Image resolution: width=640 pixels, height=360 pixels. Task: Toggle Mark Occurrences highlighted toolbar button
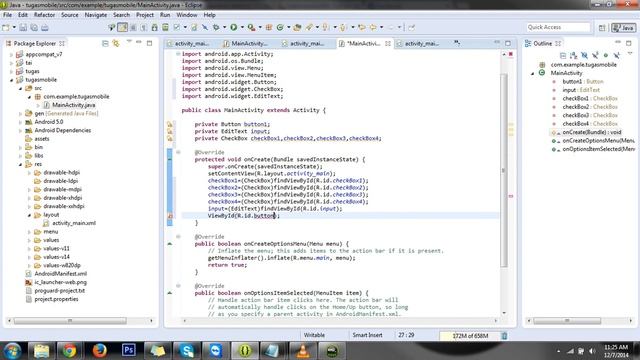pyautogui.click(x=122, y=27)
